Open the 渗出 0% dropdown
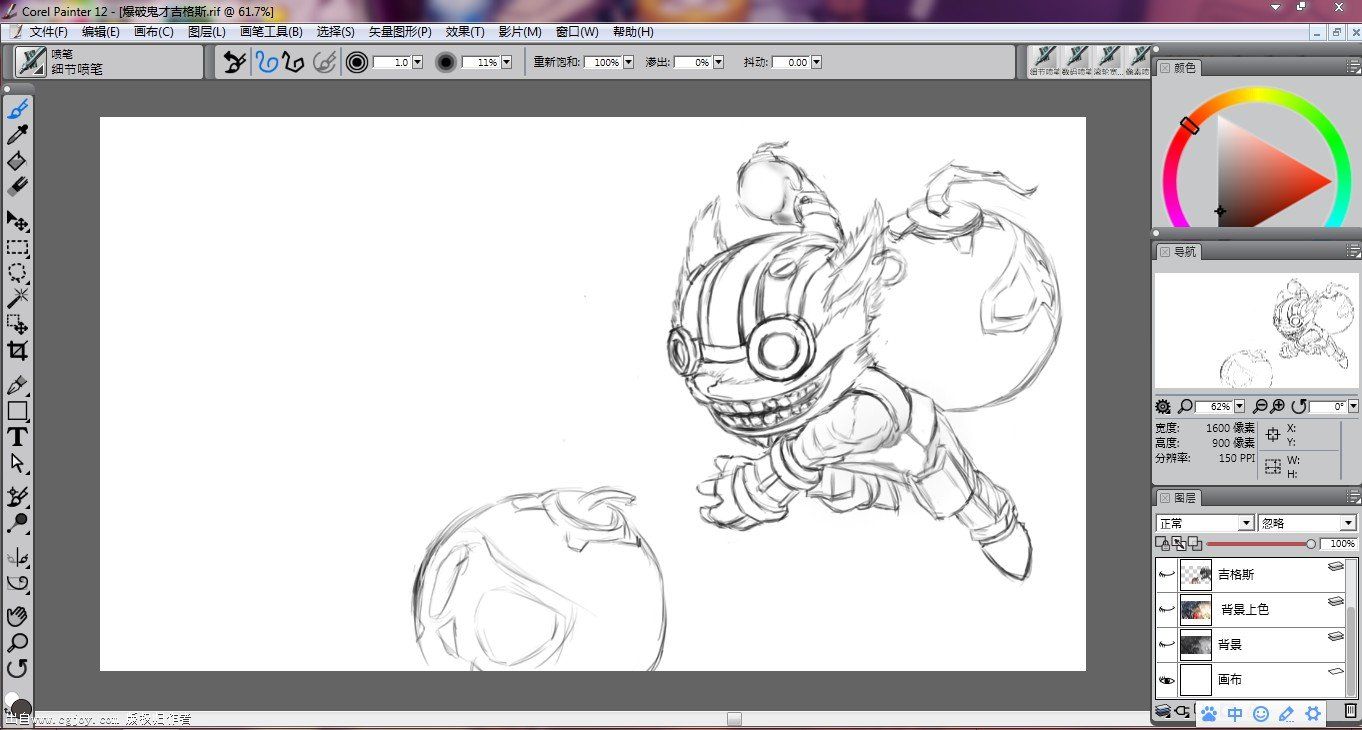1362x730 pixels. click(x=717, y=62)
